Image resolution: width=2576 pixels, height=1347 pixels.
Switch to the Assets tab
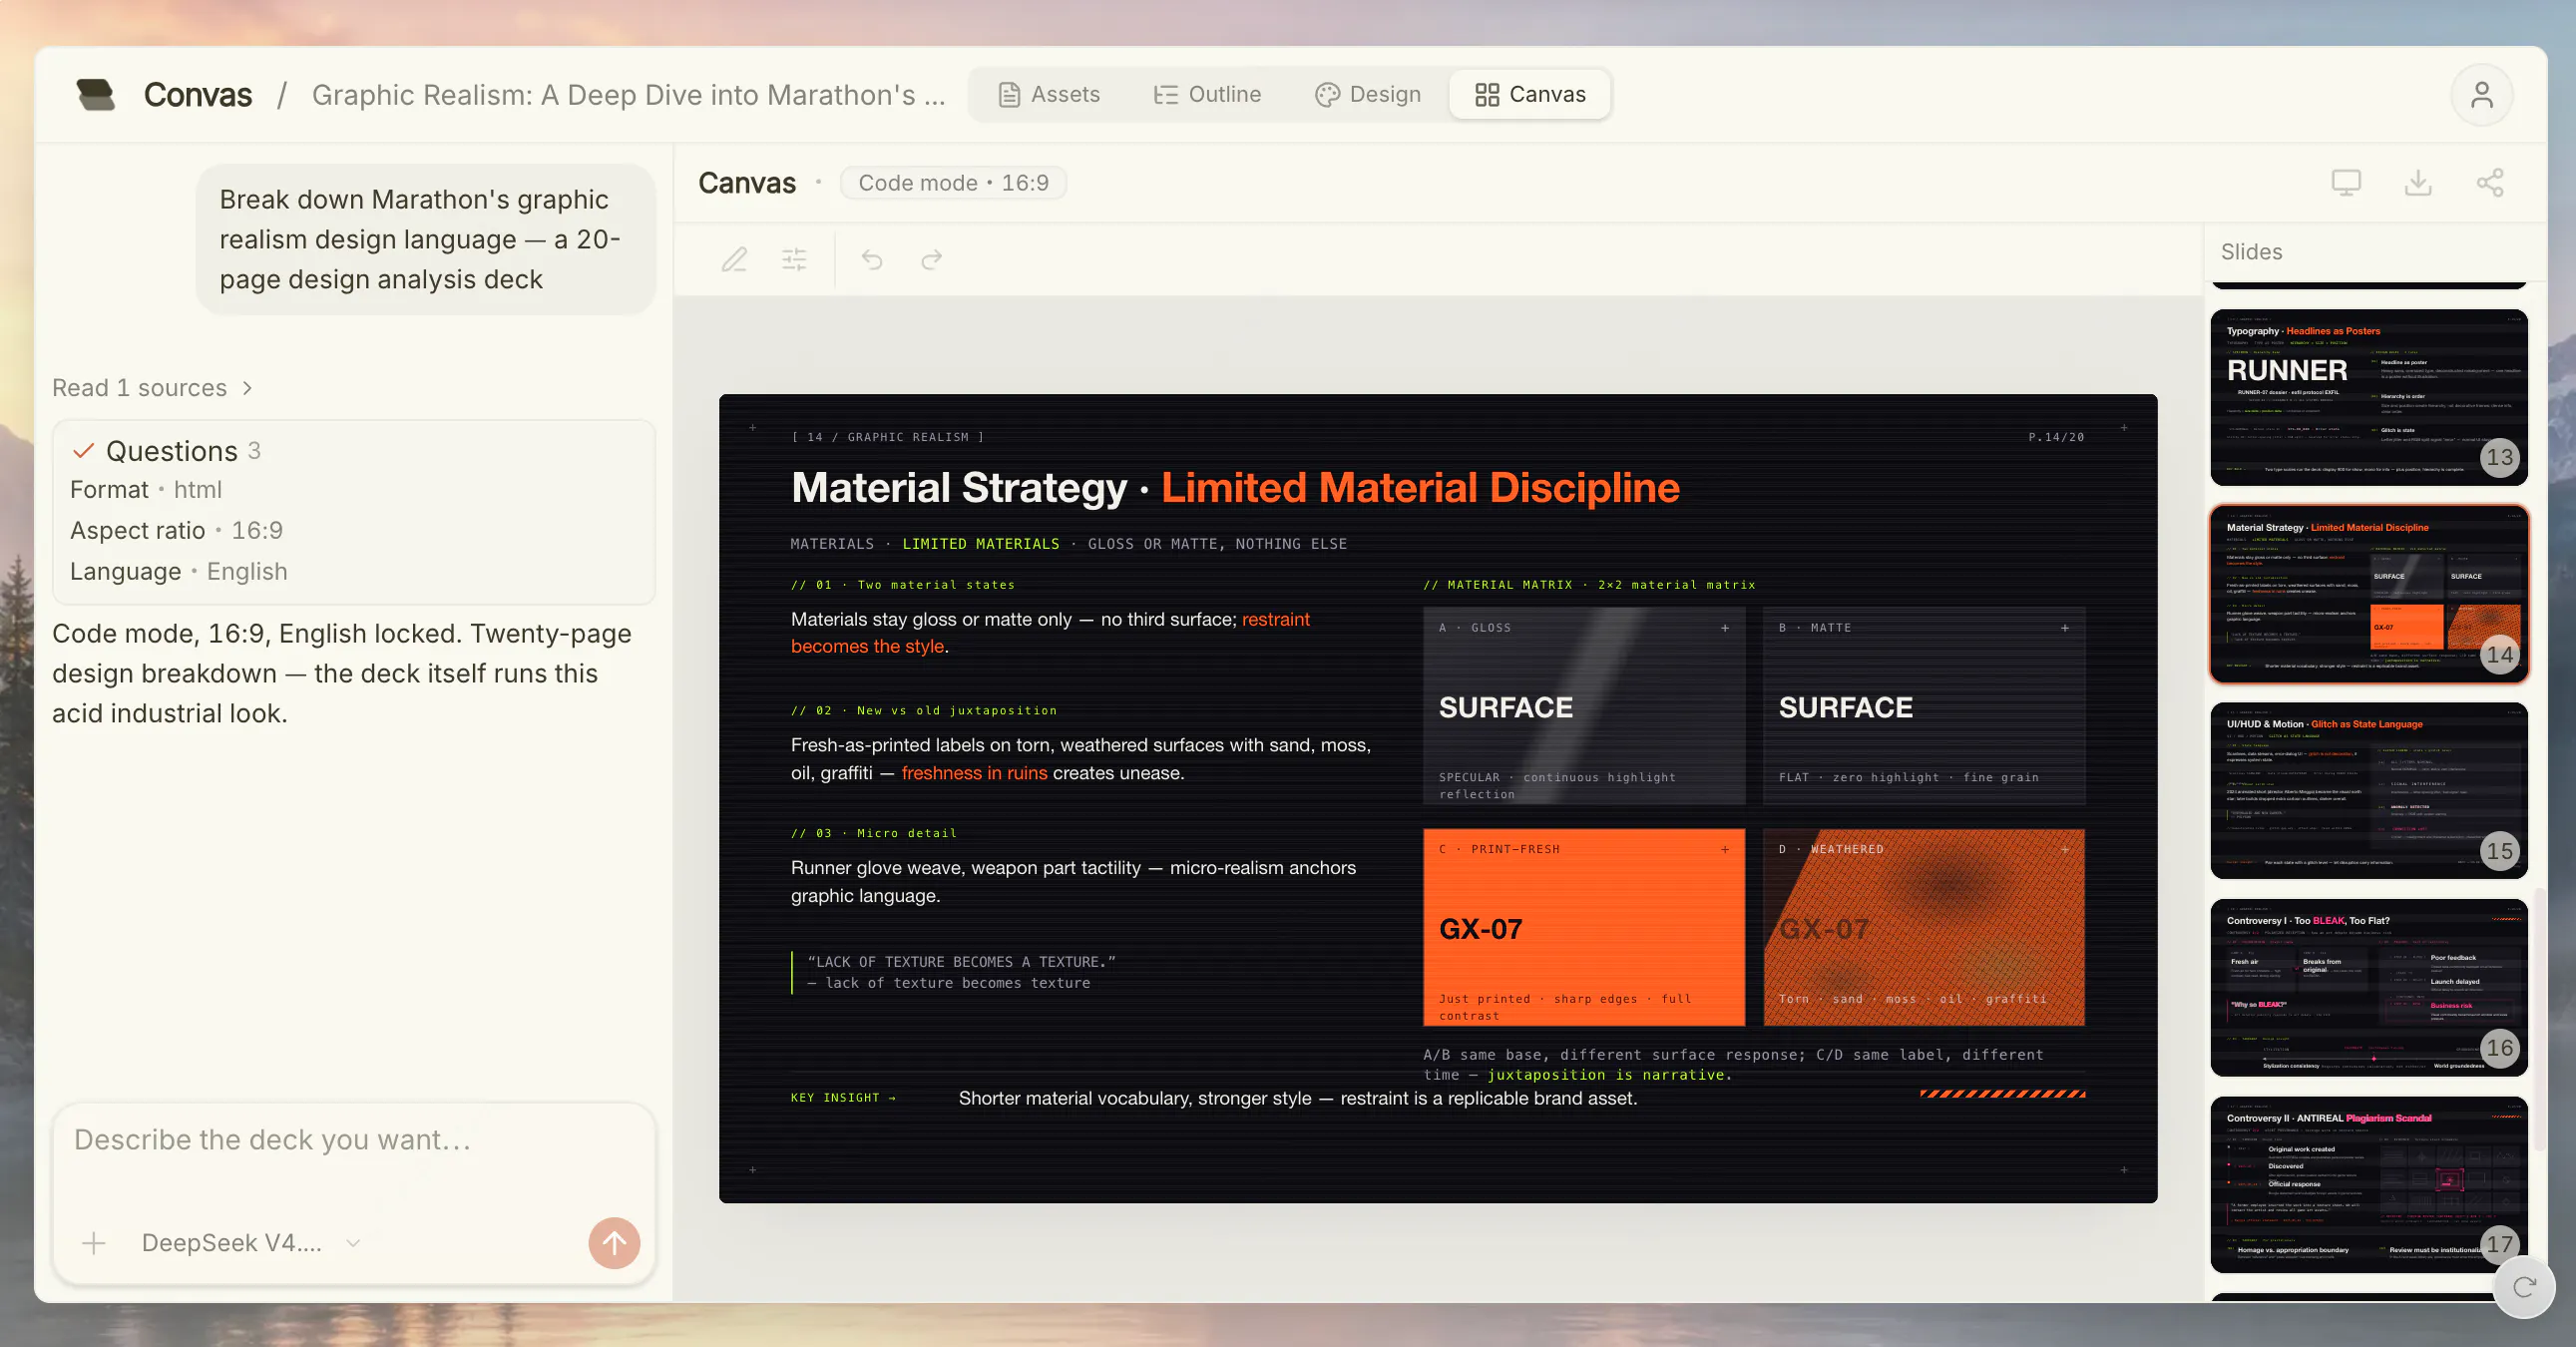coord(1049,94)
